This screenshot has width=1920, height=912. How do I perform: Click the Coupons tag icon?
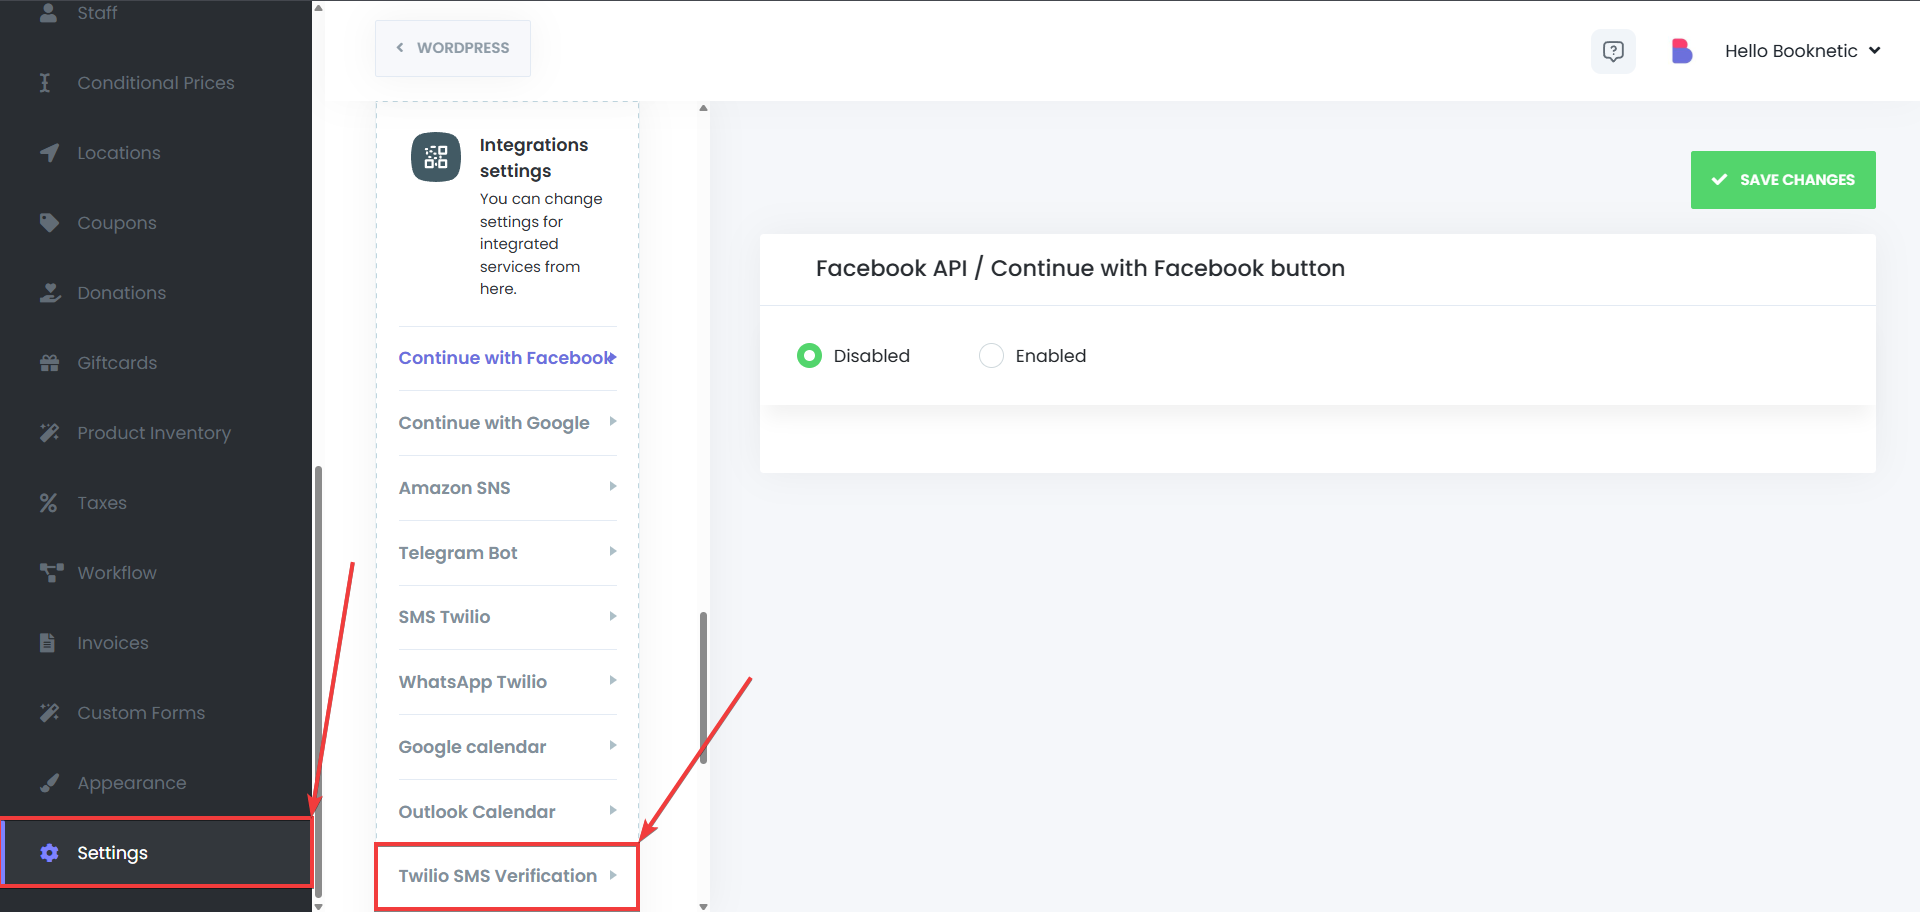(49, 222)
